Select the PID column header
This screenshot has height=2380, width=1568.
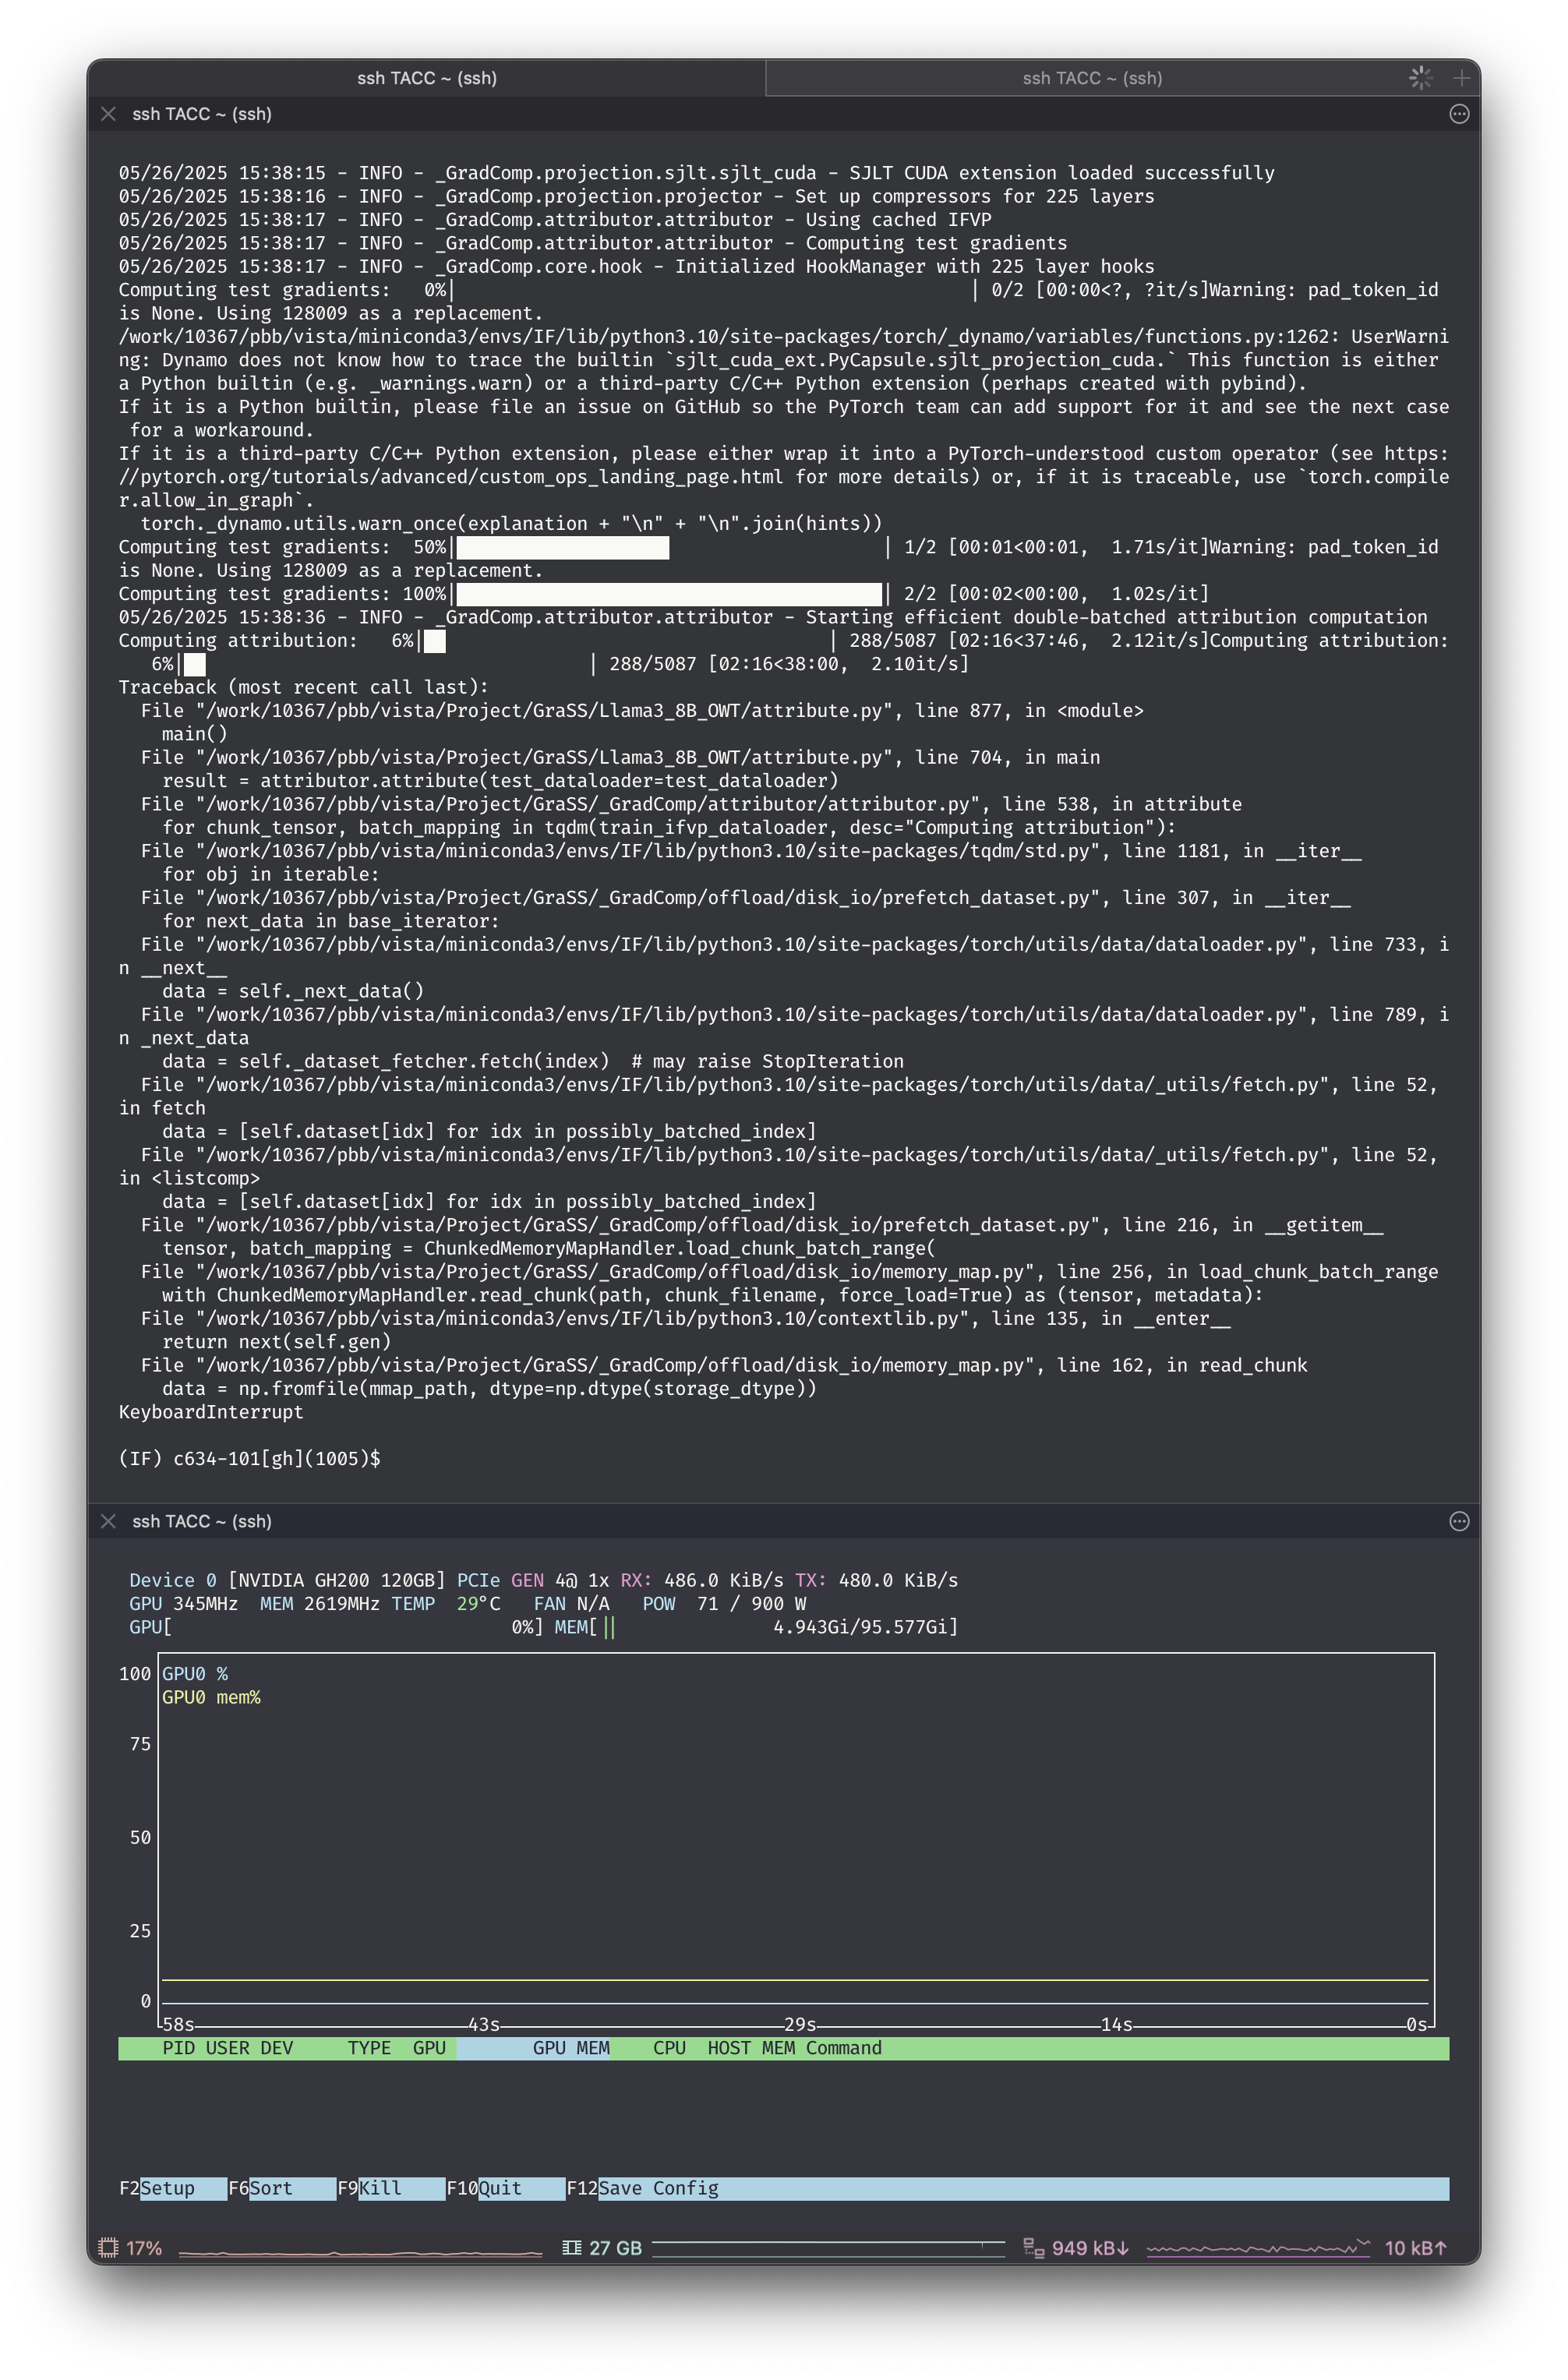pyautogui.click(x=179, y=2048)
